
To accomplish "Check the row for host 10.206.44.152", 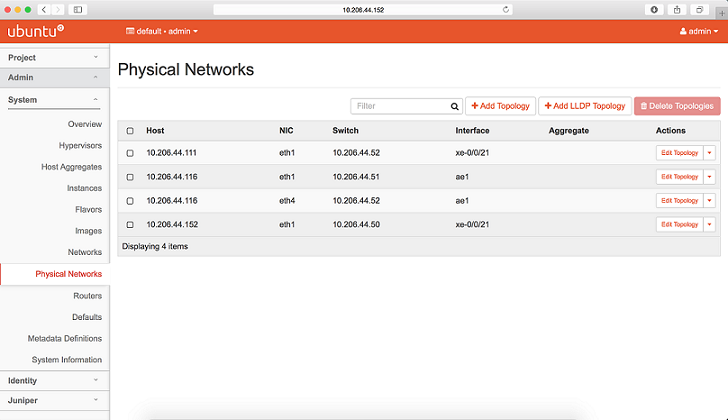I will point(130,225).
